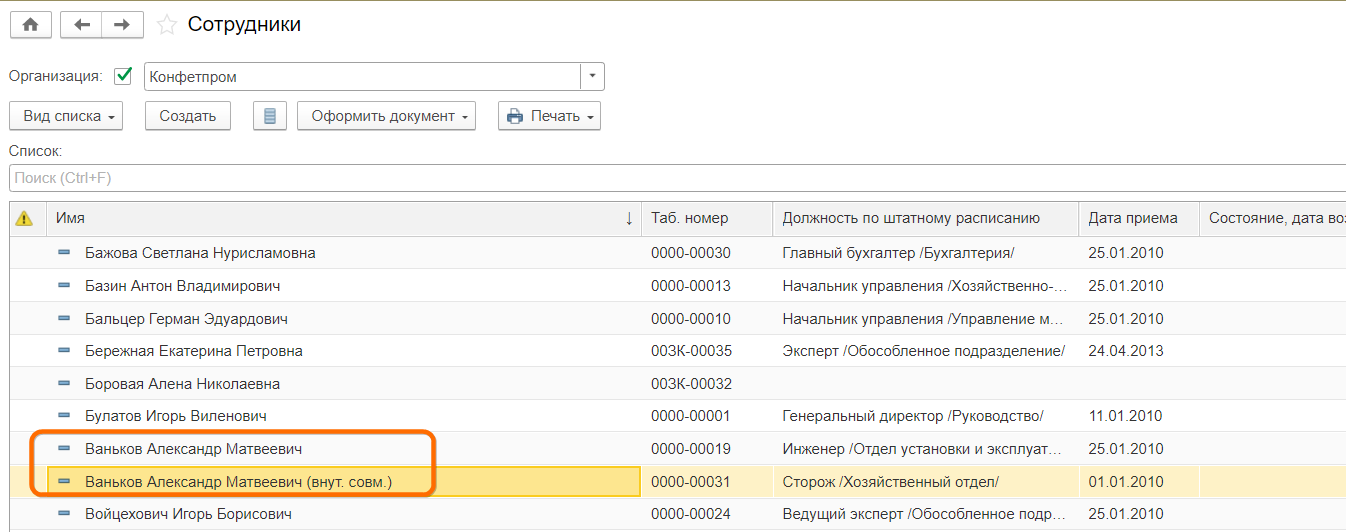Open the Печать dropdown menu
Image resolution: width=1346 pixels, height=532 pixels.
[549, 116]
